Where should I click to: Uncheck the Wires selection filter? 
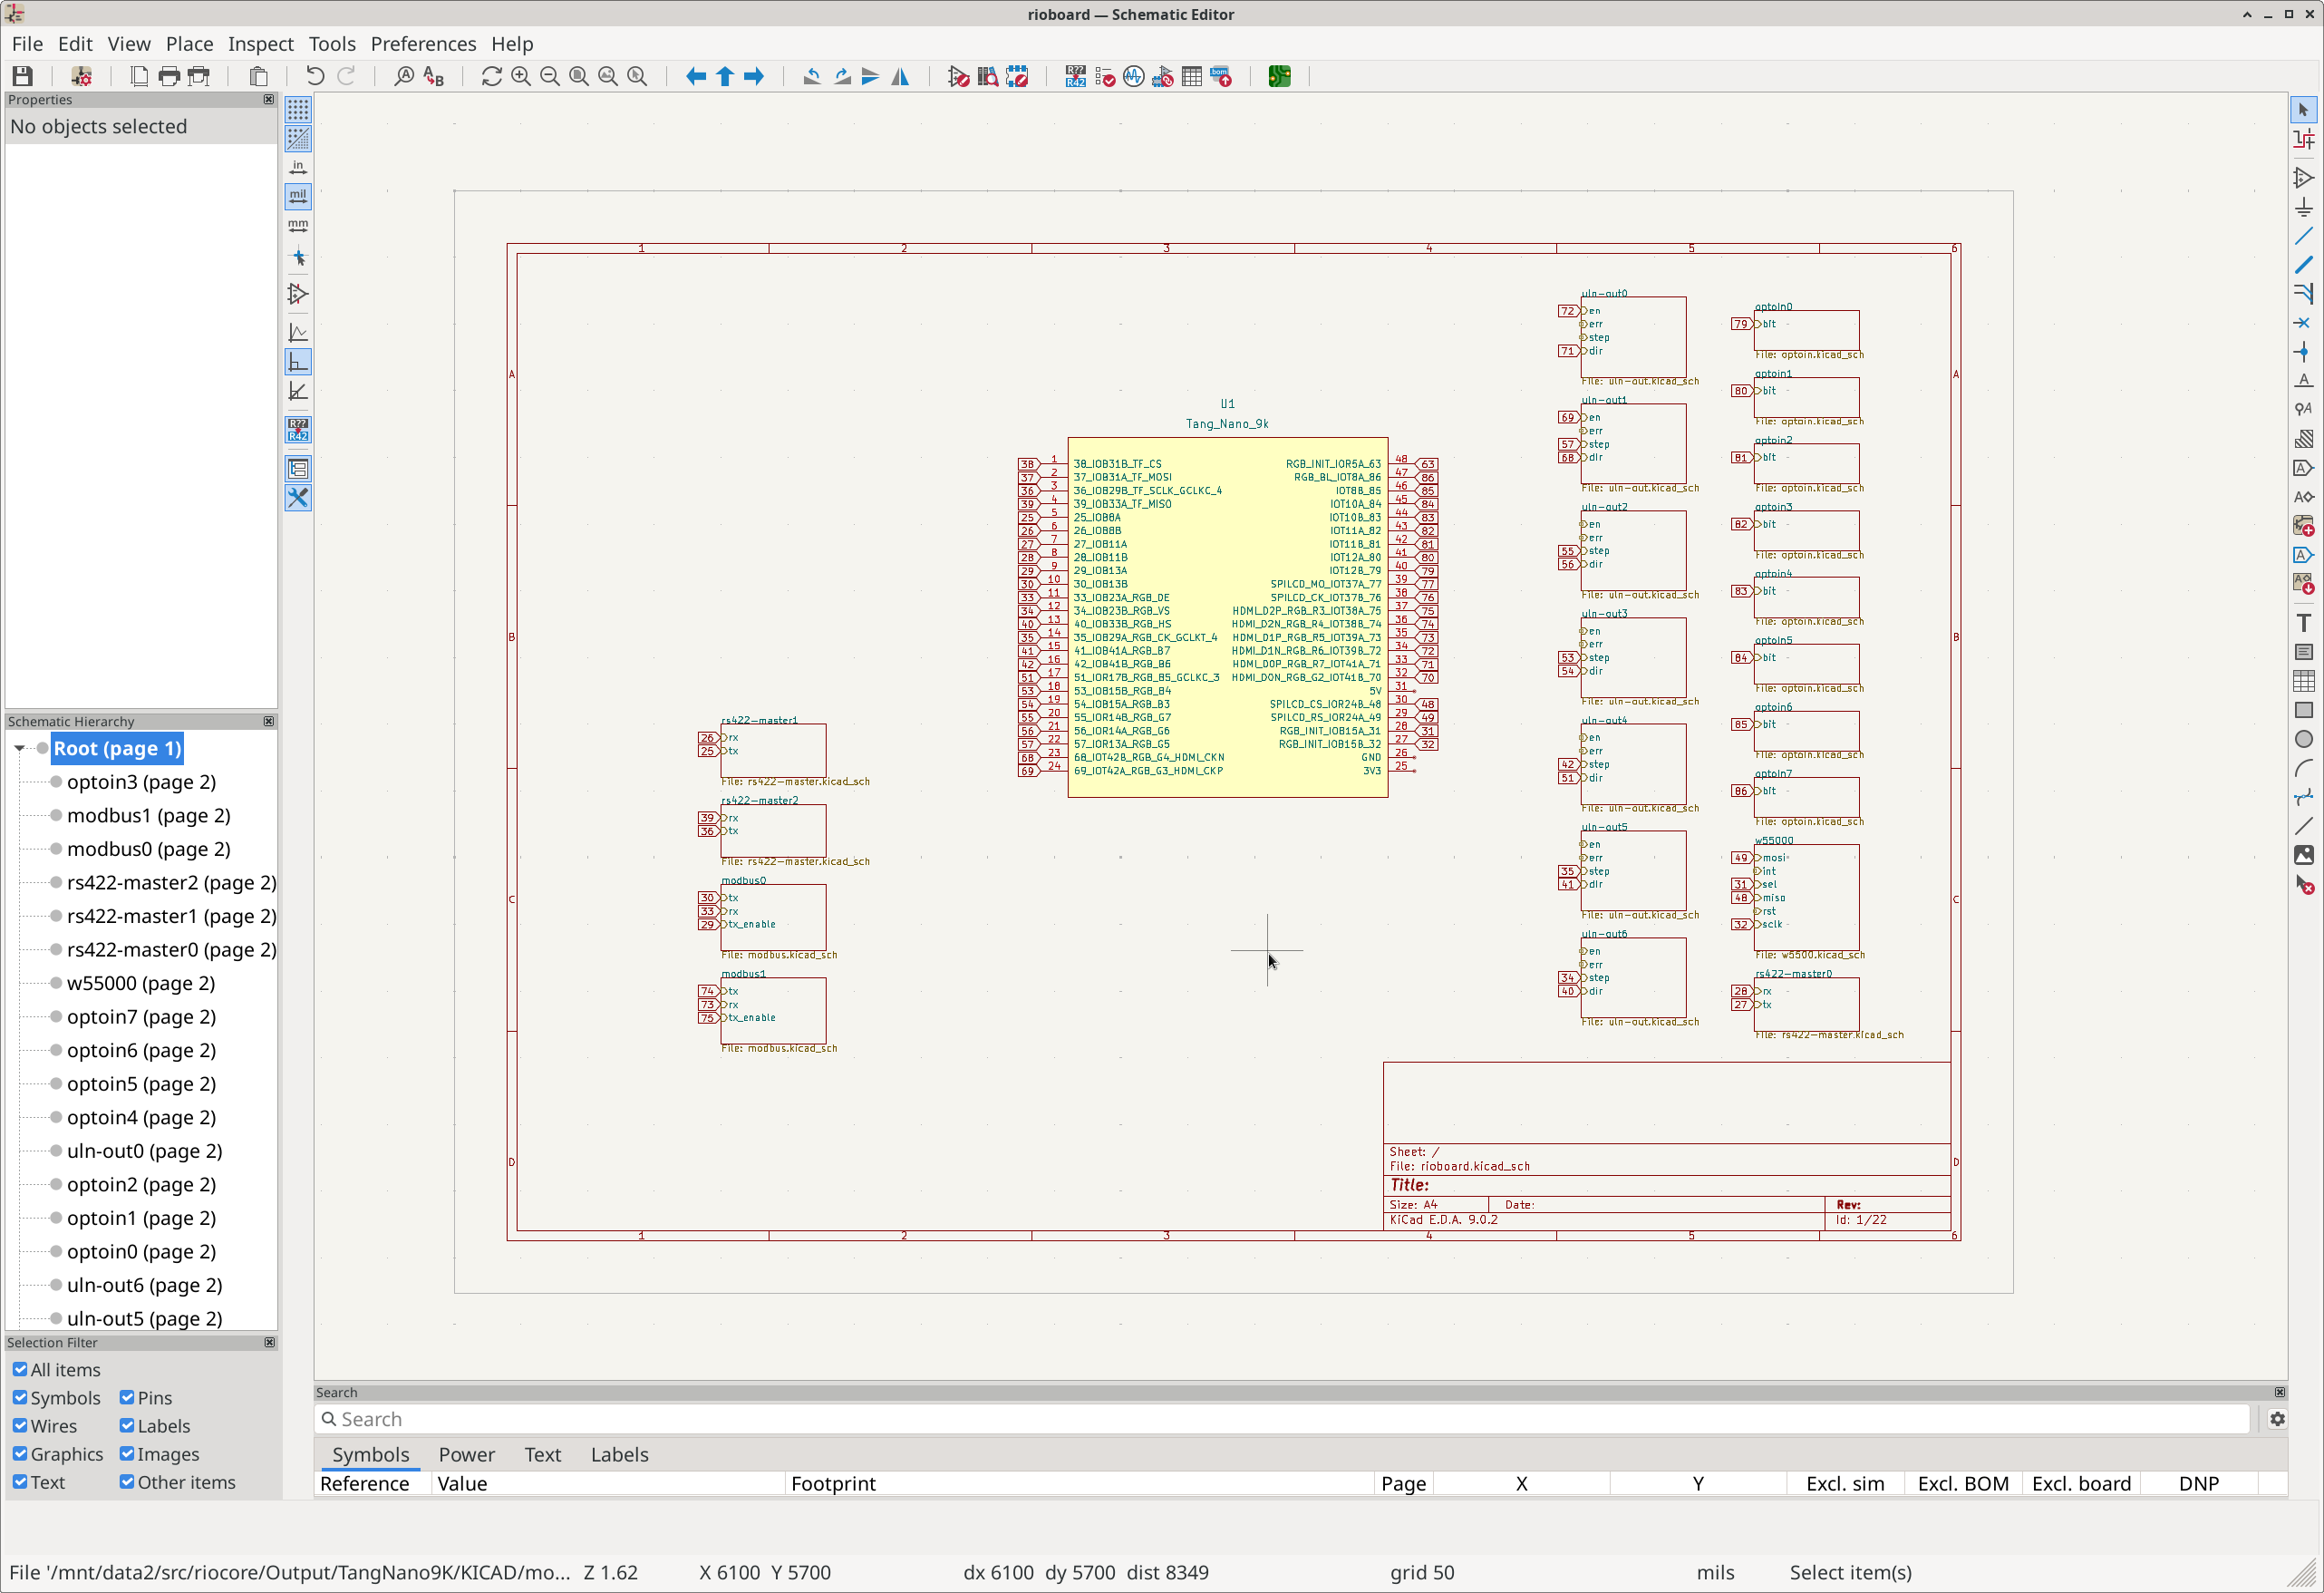[20, 1426]
